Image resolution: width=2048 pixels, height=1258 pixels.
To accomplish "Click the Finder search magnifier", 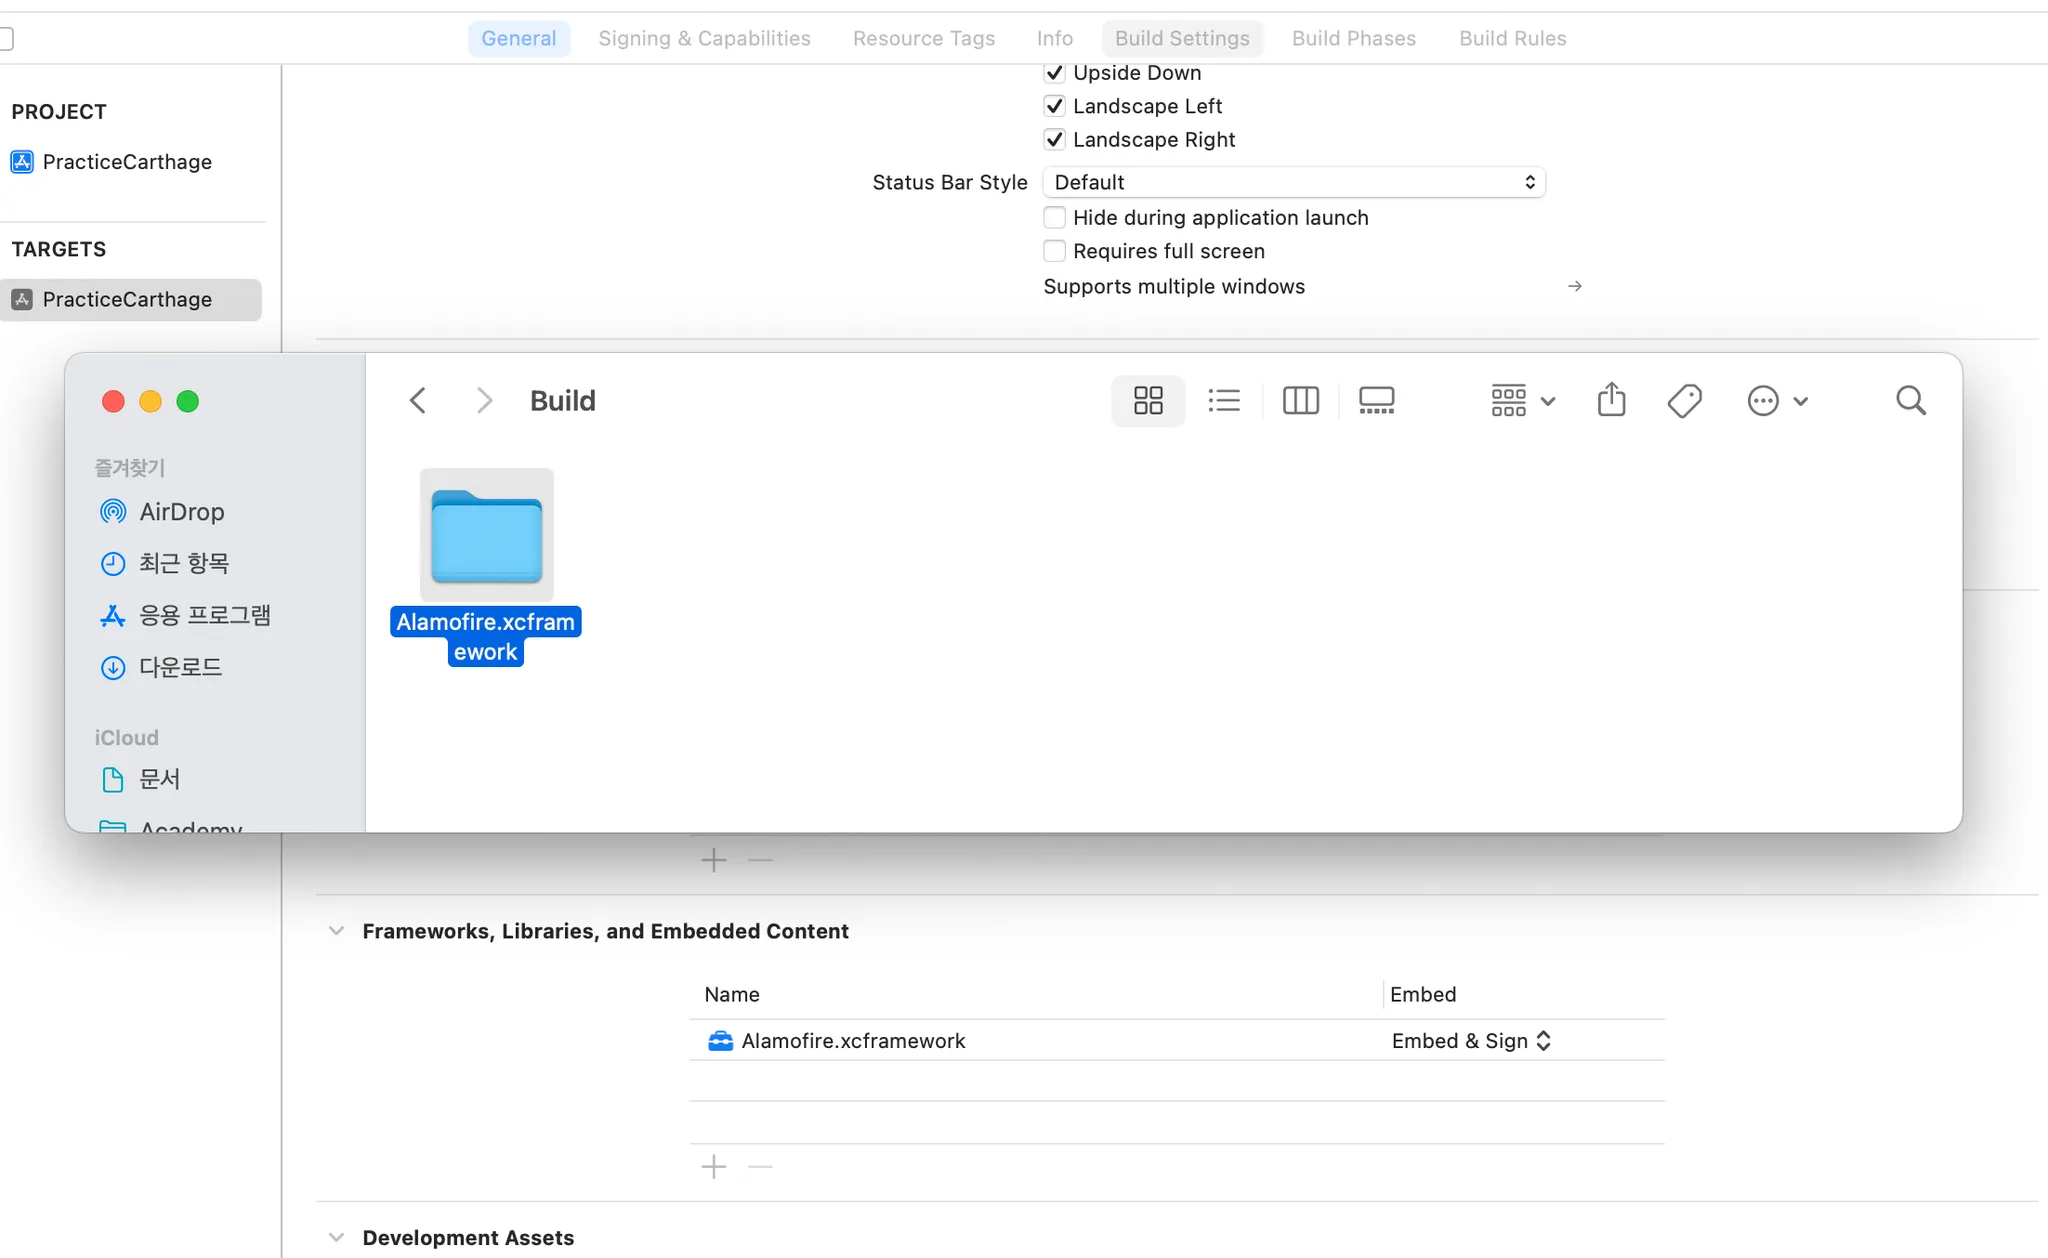I will pyautogui.click(x=1911, y=401).
